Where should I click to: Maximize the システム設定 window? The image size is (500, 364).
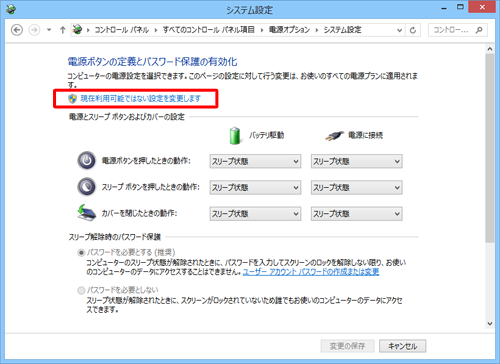point(460,7)
